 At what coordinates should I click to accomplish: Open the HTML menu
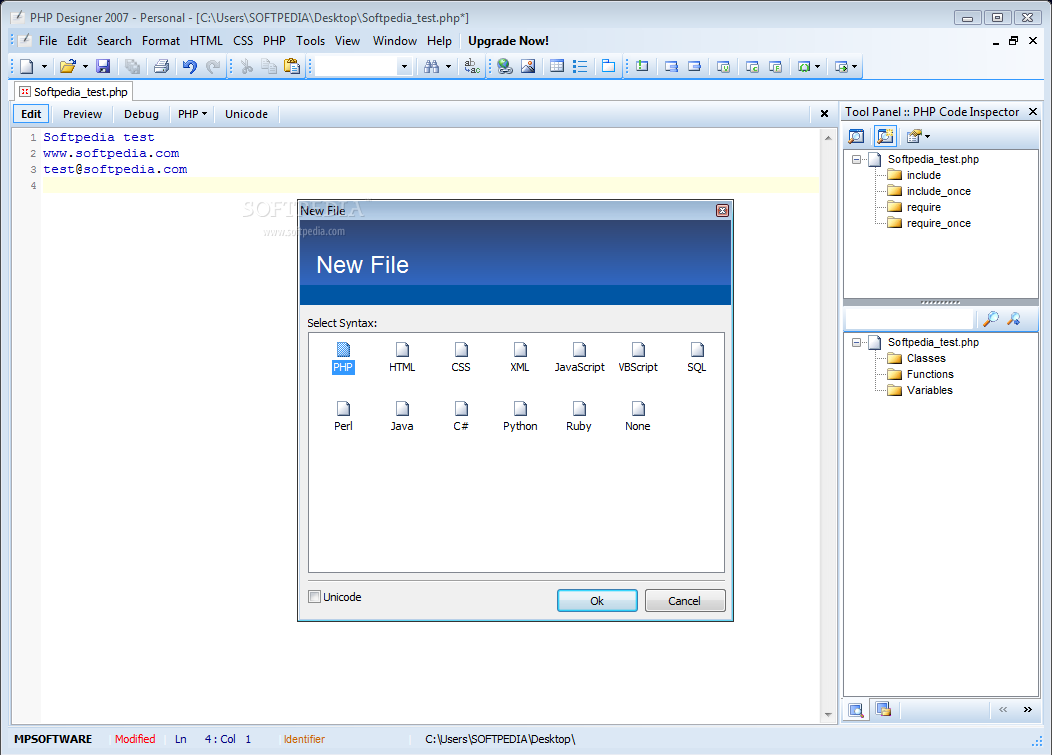(206, 41)
